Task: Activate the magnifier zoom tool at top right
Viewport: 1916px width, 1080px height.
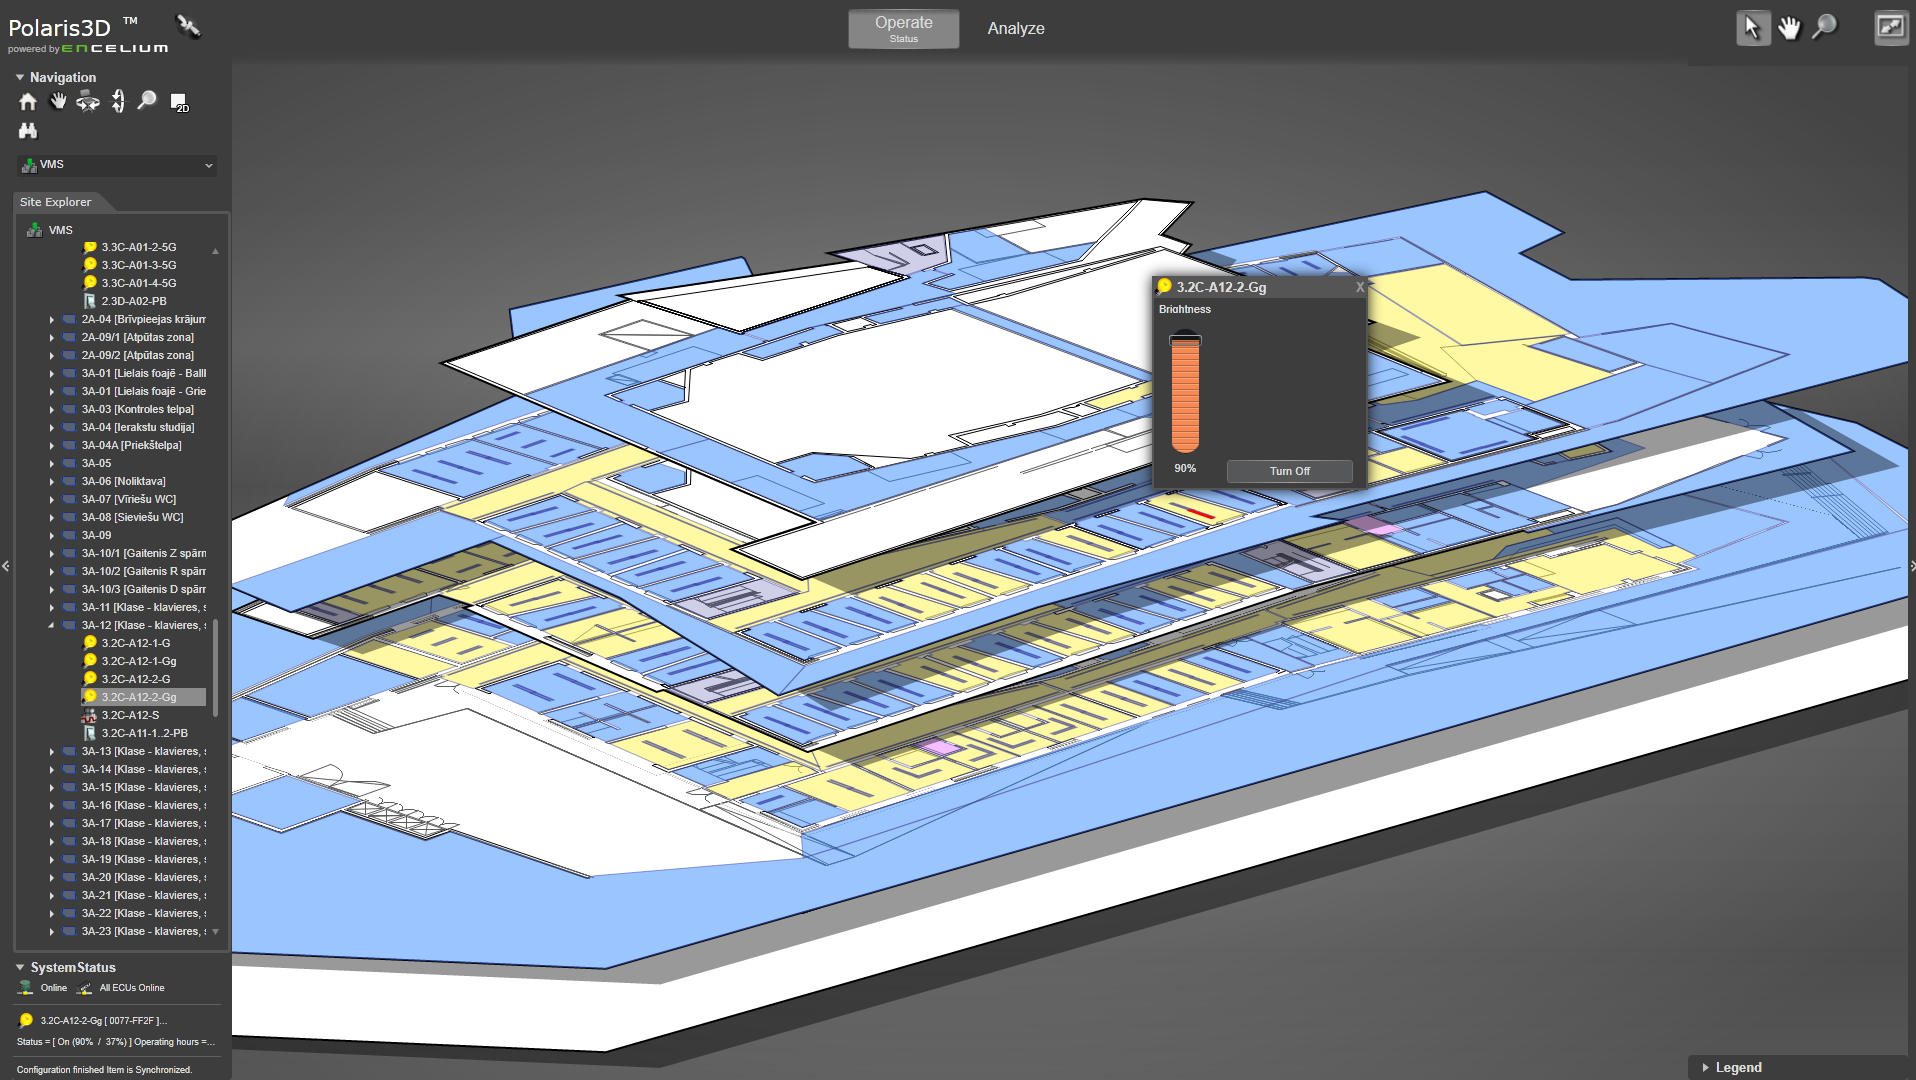Action: click(x=1825, y=27)
